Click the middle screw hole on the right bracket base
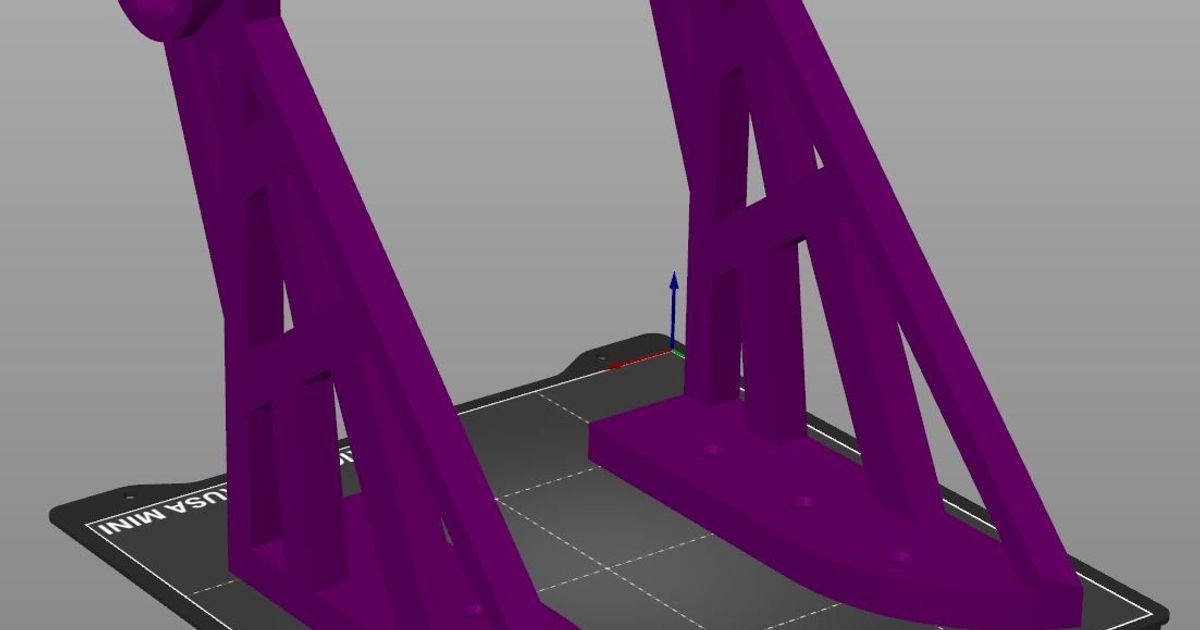The width and height of the screenshot is (1200, 630). 803,503
